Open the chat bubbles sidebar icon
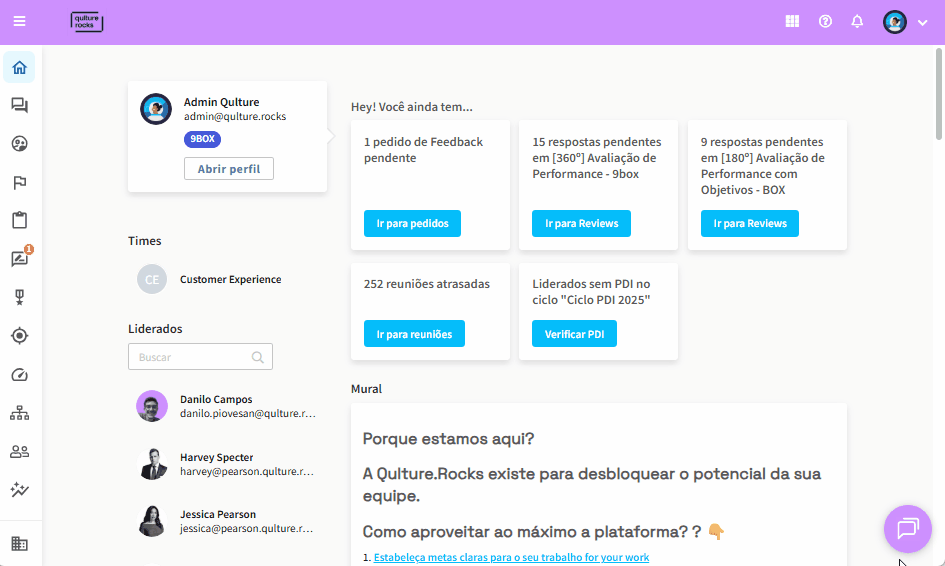Image resolution: width=945 pixels, height=566 pixels. (x=19, y=106)
